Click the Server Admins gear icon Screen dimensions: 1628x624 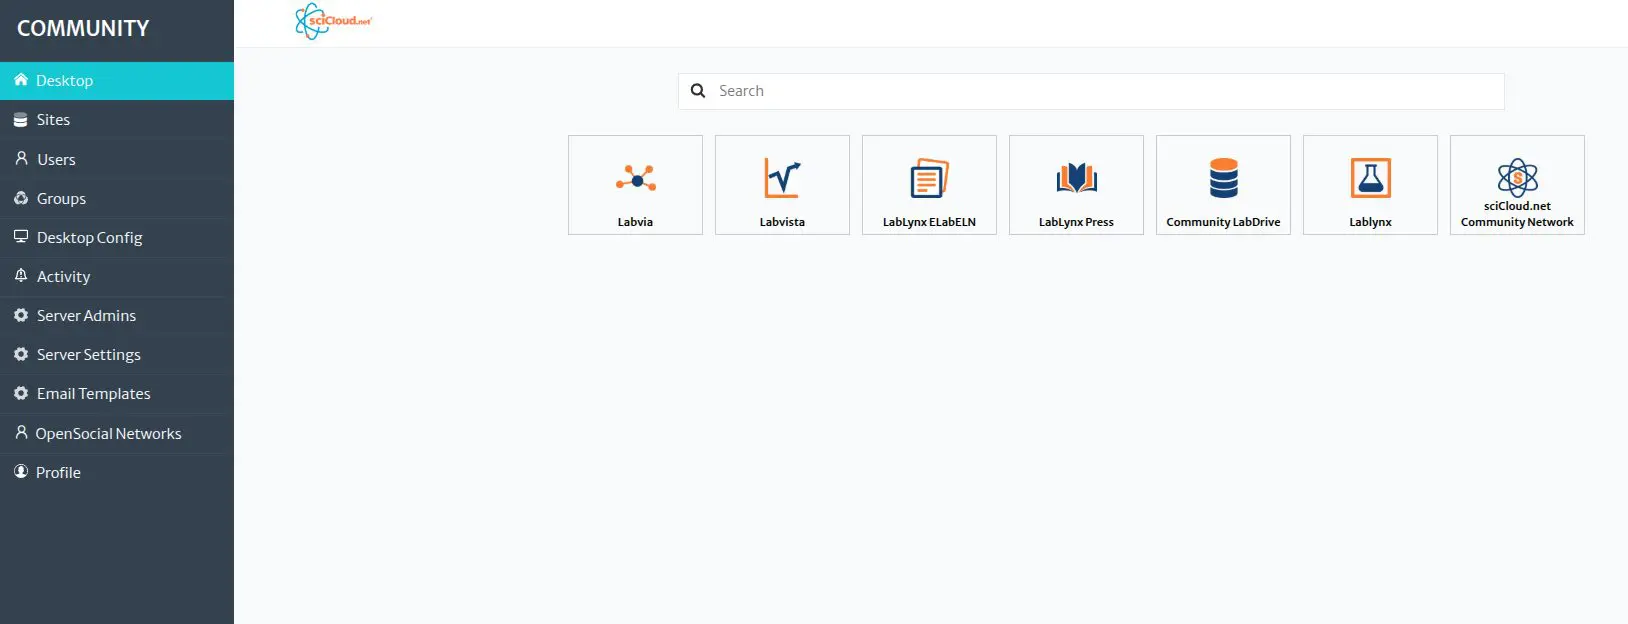coord(21,315)
